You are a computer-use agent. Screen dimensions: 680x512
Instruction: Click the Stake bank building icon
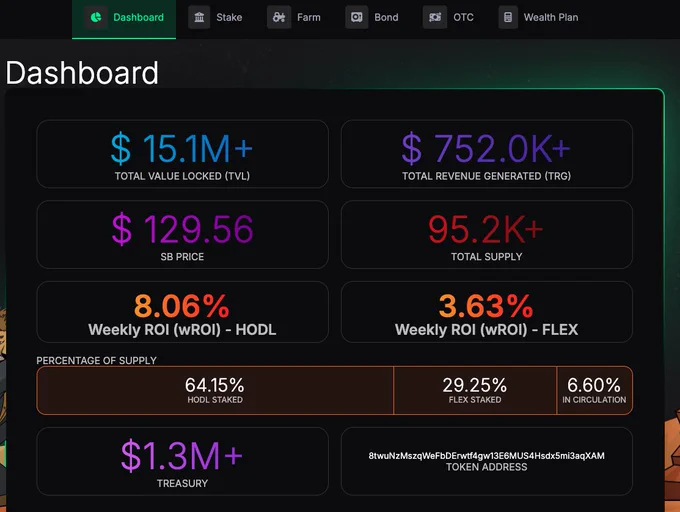pyautogui.click(x=199, y=17)
